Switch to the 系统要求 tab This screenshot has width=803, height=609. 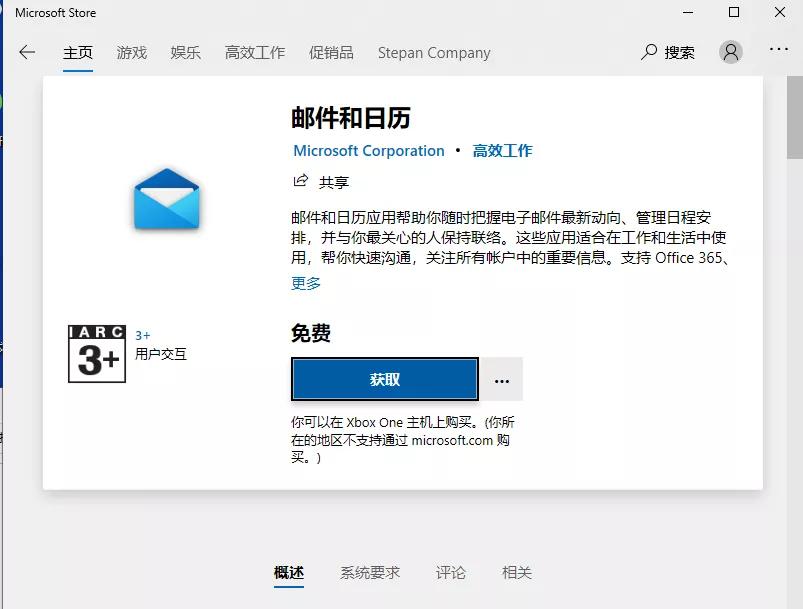371,573
